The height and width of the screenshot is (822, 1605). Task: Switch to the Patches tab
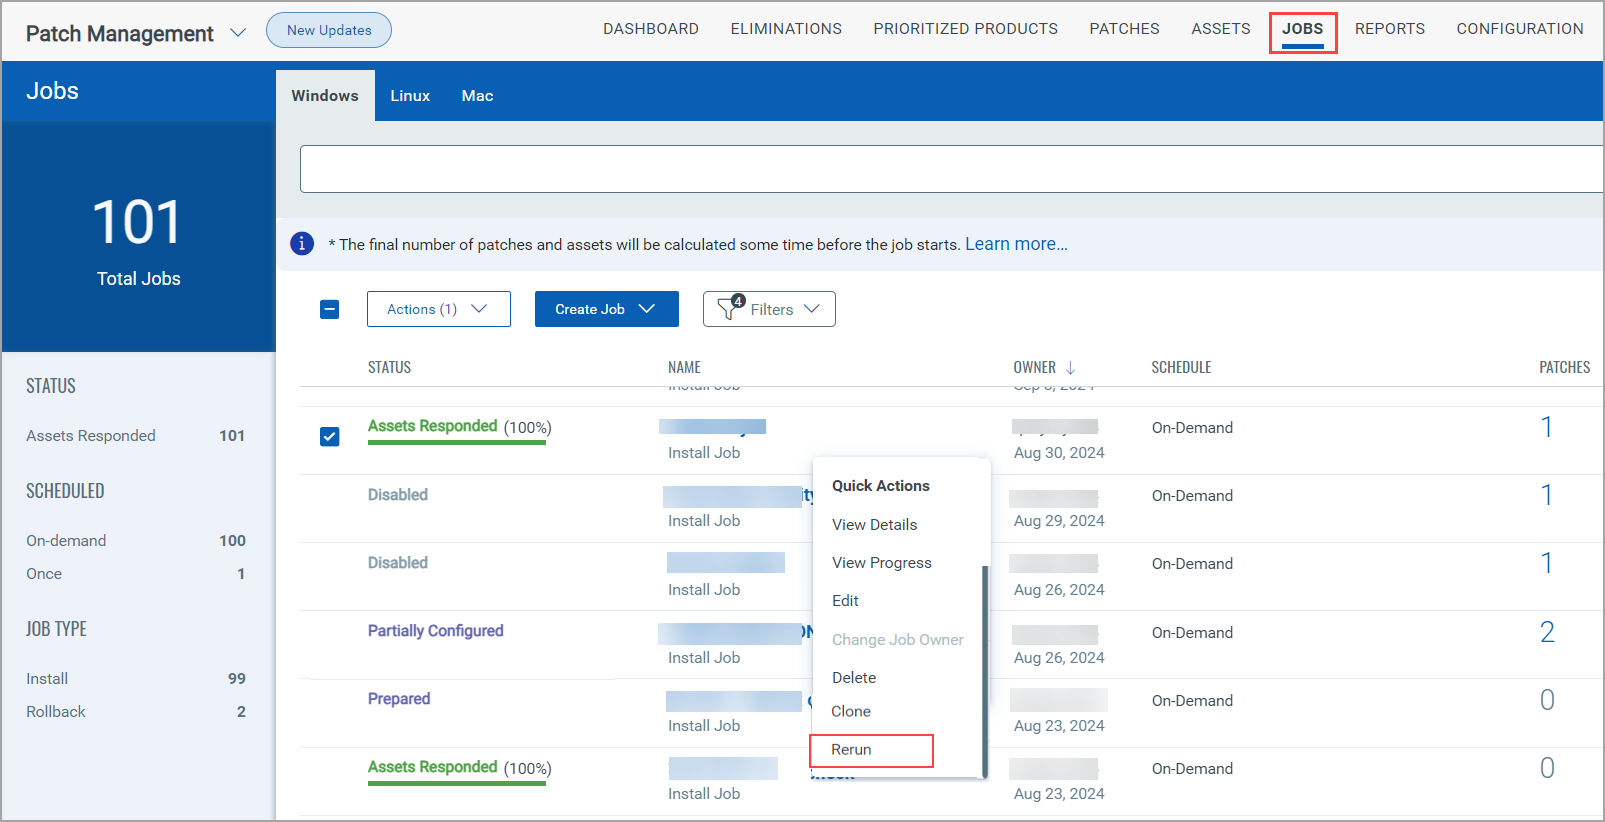[x=1124, y=29]
